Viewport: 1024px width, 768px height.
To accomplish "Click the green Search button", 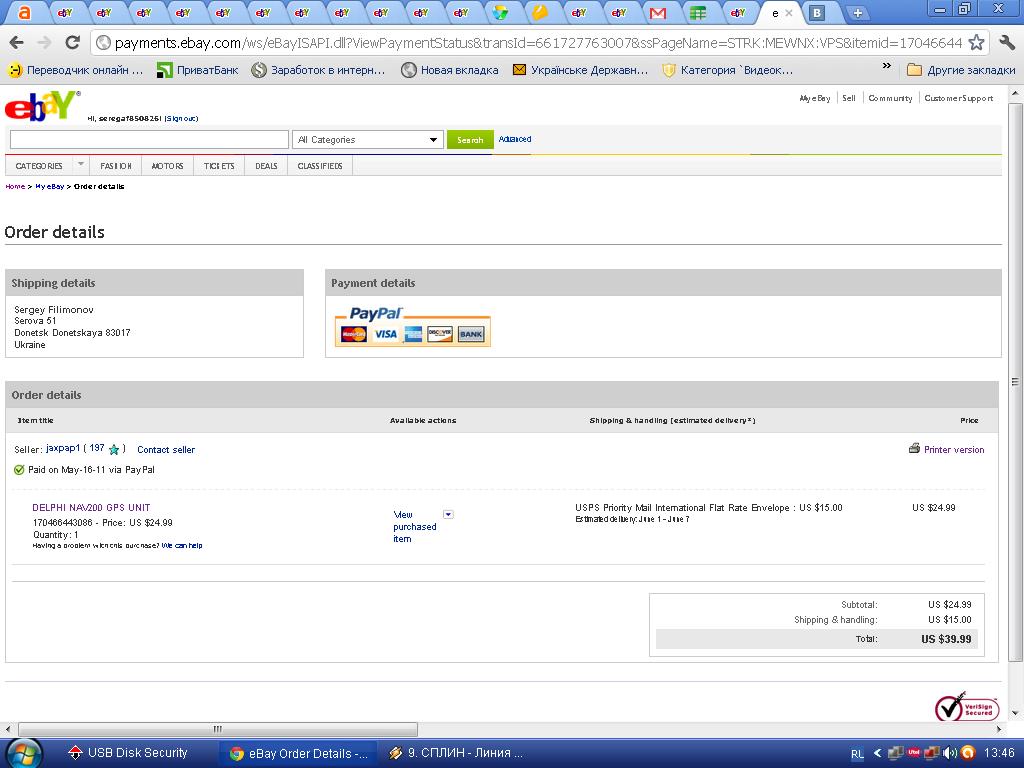I will [470, 140].
